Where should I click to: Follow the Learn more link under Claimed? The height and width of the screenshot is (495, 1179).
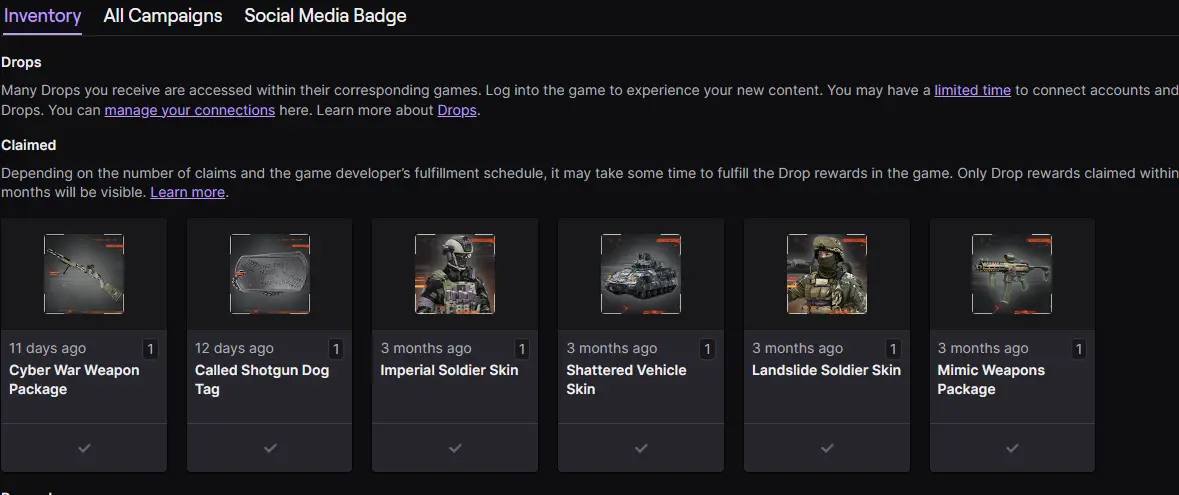point(187,192)
